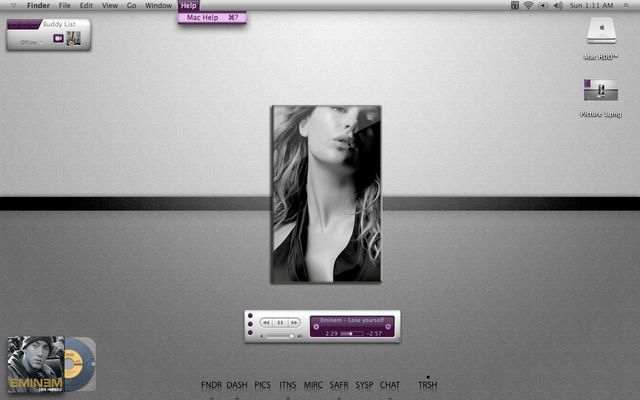Open Trash via TRSH dock item
This screenshot has width=640, height=400.
[x=428, y=385]
